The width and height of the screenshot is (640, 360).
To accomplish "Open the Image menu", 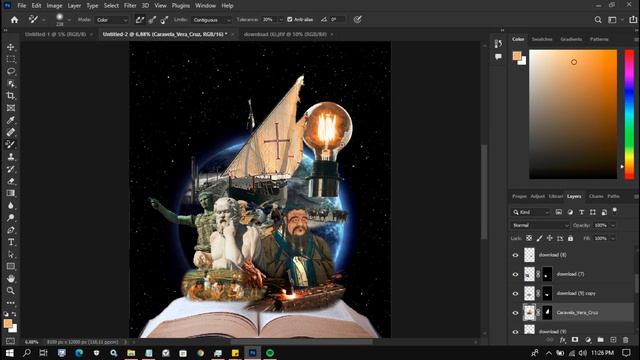I will [54, 6].
